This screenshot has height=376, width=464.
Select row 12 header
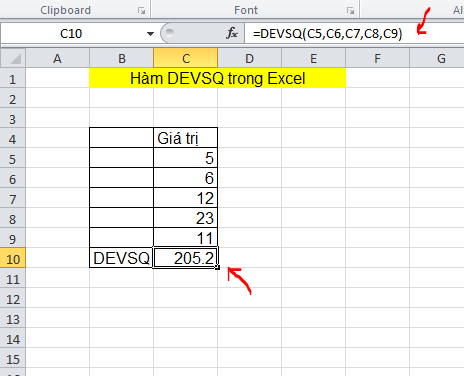pyautogui.click(x=13, y=299)
